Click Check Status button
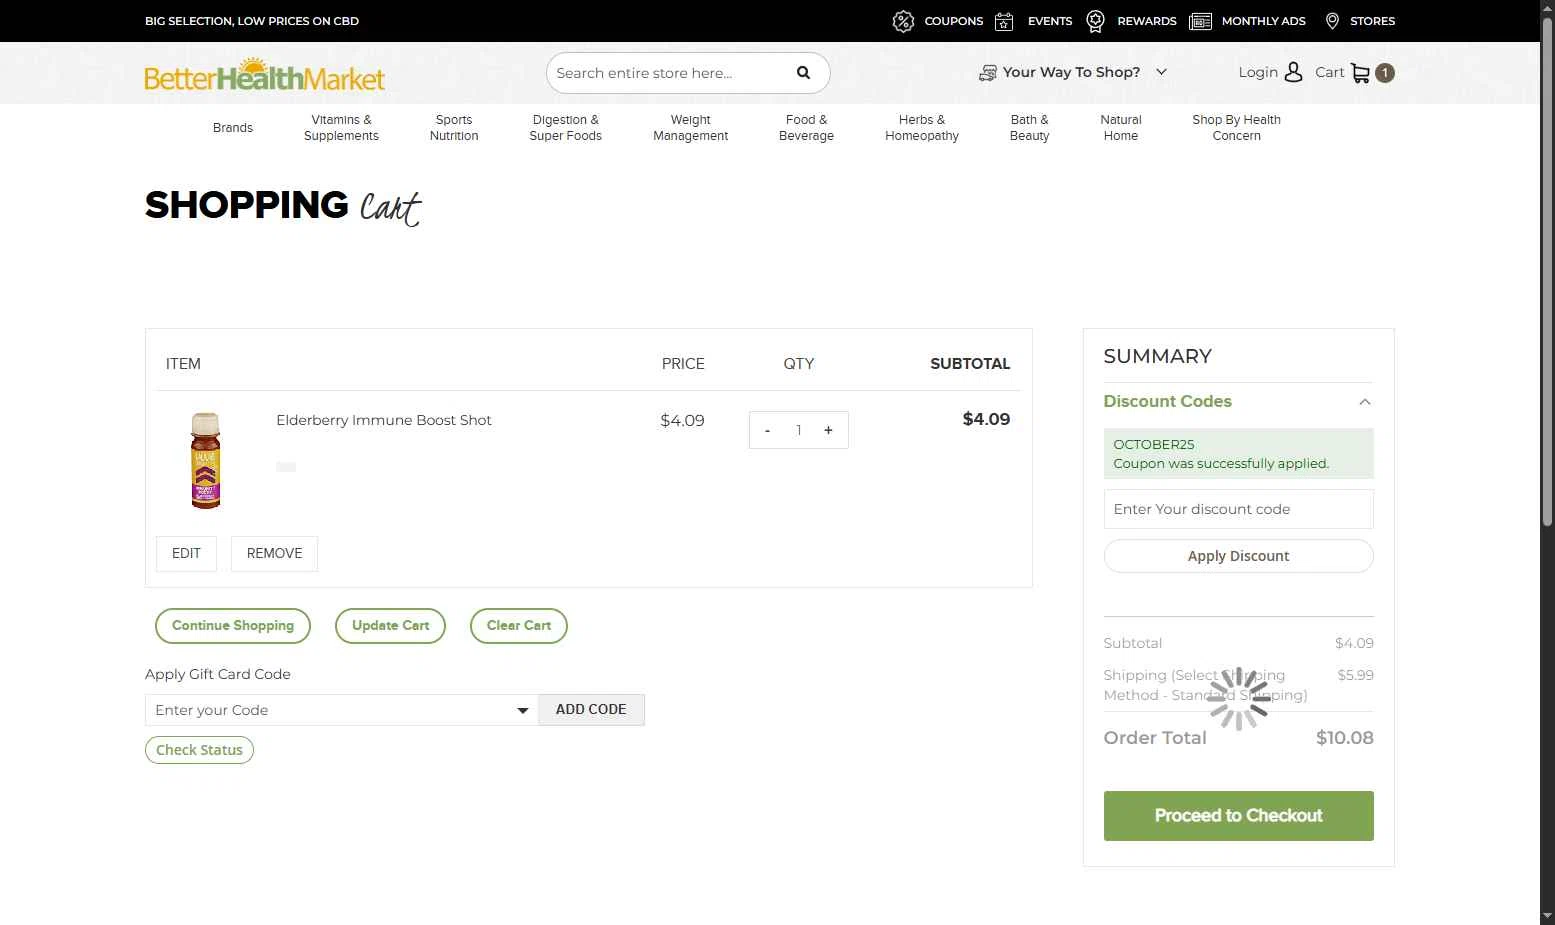 click(x=199, y=750)
